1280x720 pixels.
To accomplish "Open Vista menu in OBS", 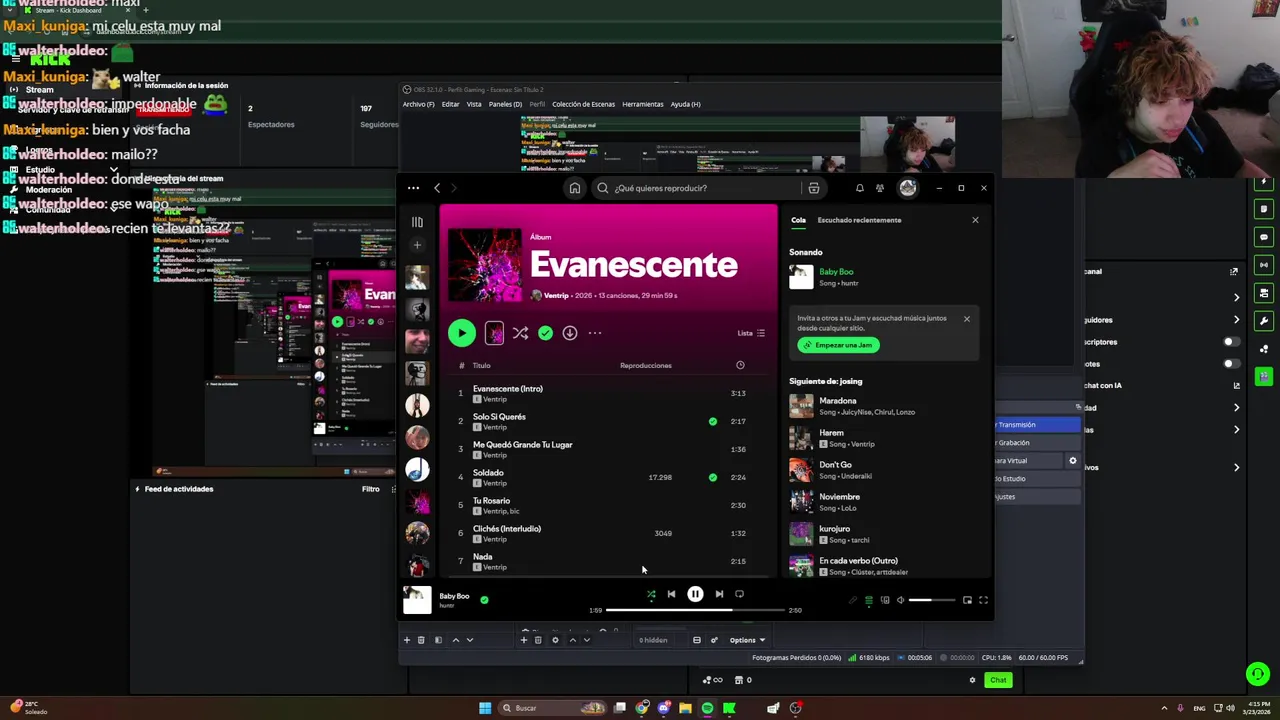I will [474, 104].
